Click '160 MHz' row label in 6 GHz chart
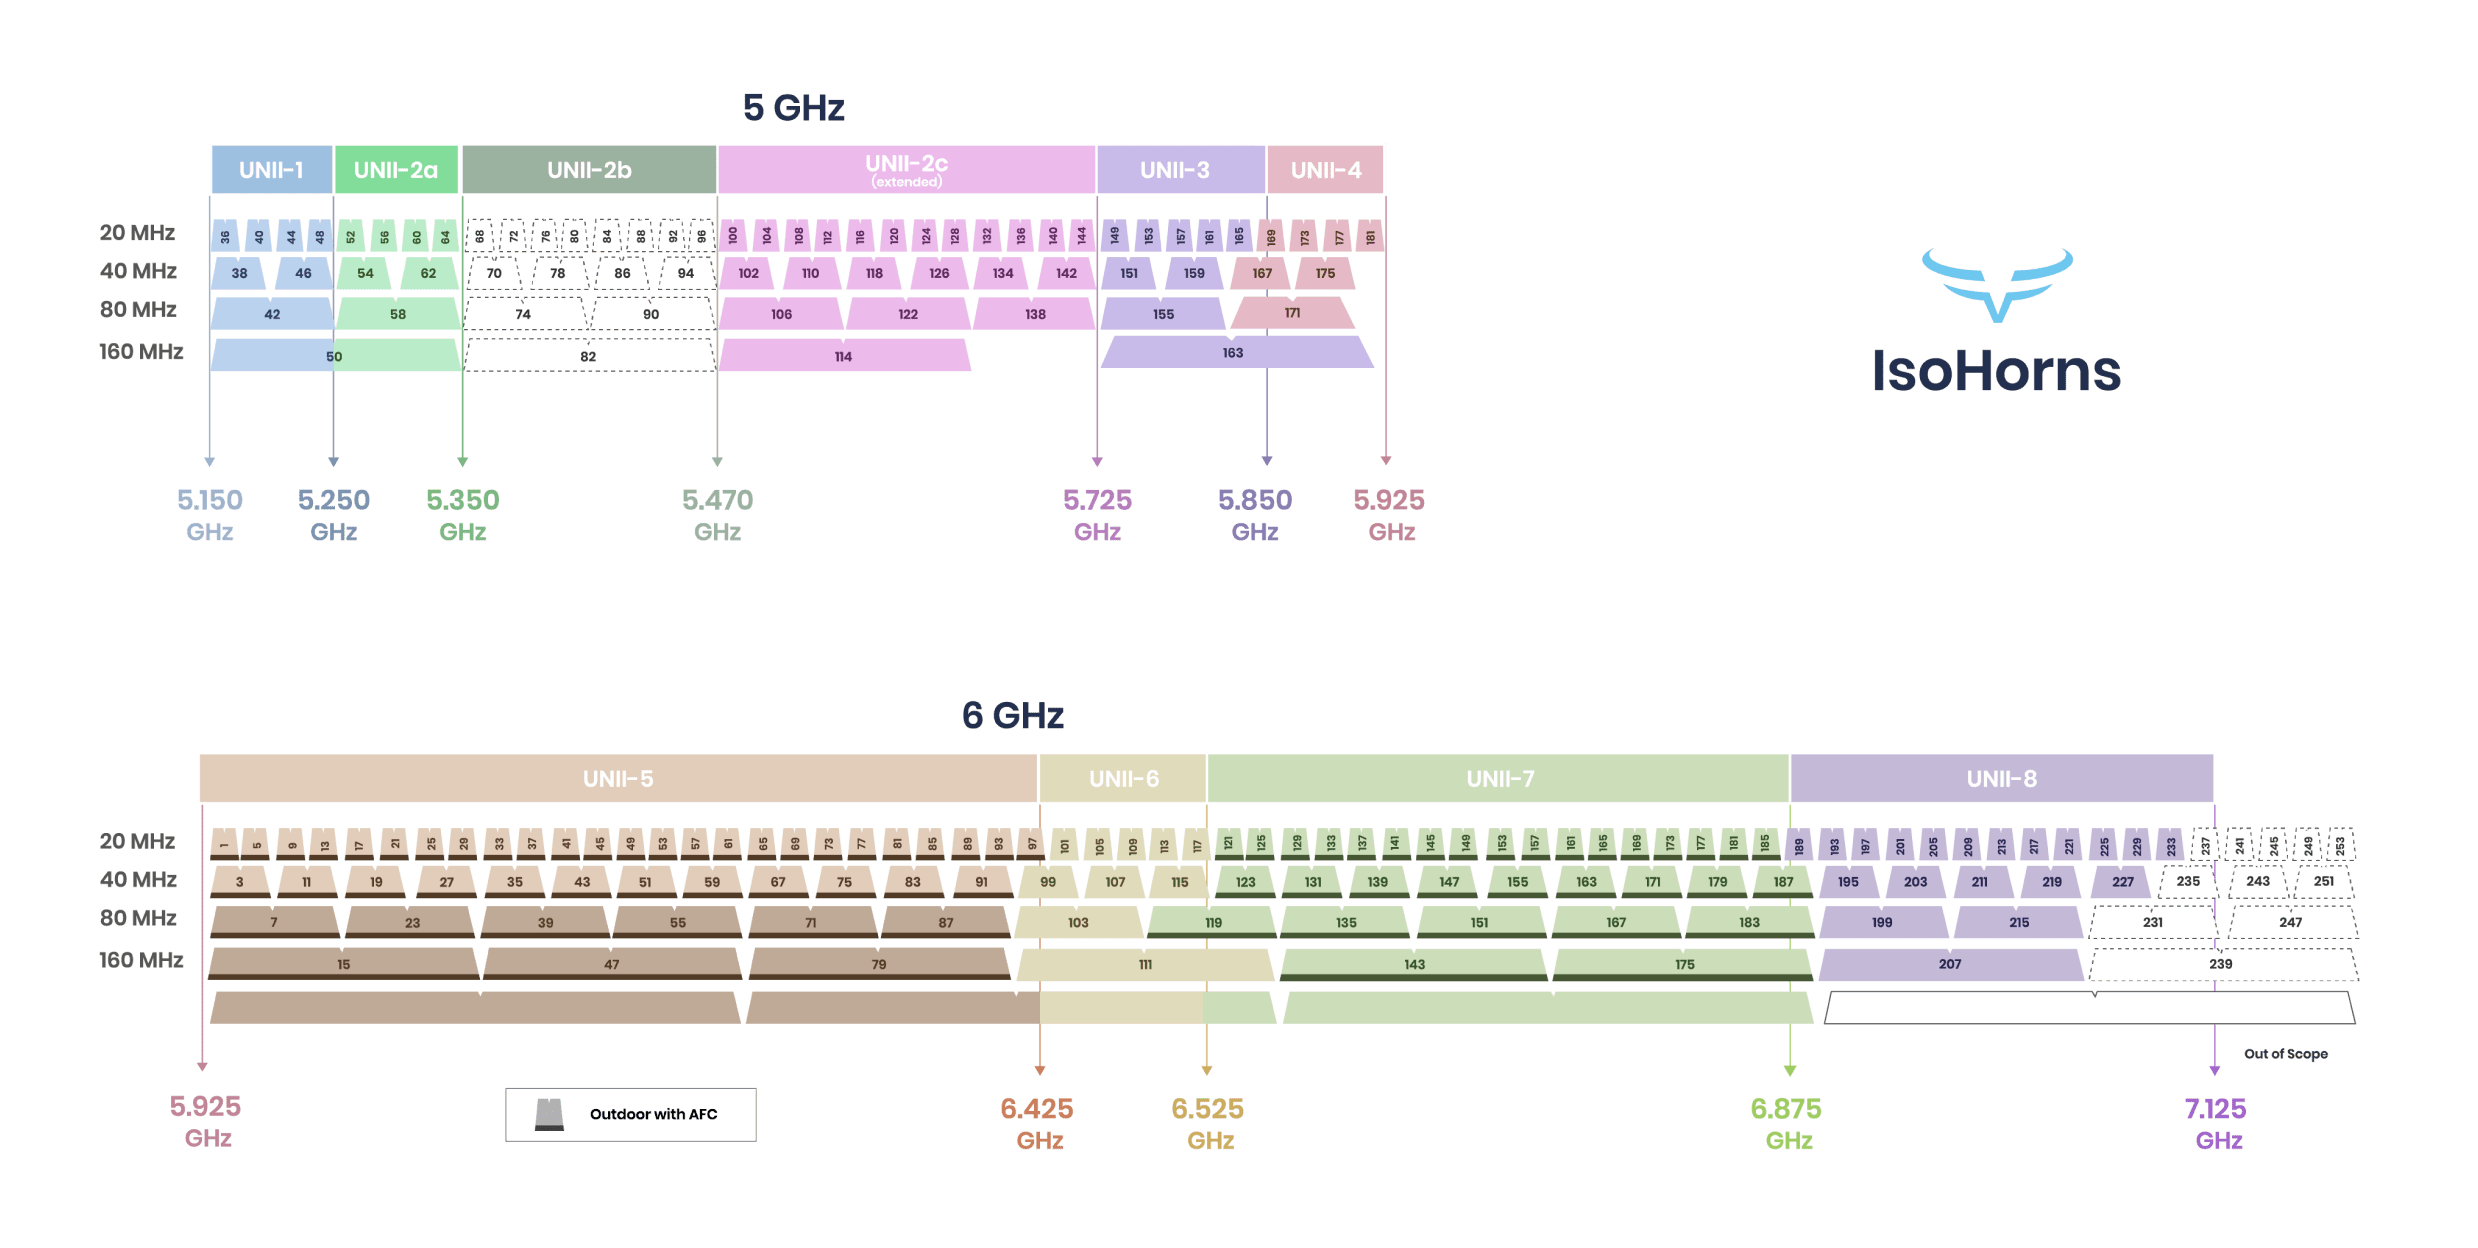Viewport: 2478px width, 1248px height. click(x=141, y=960)
